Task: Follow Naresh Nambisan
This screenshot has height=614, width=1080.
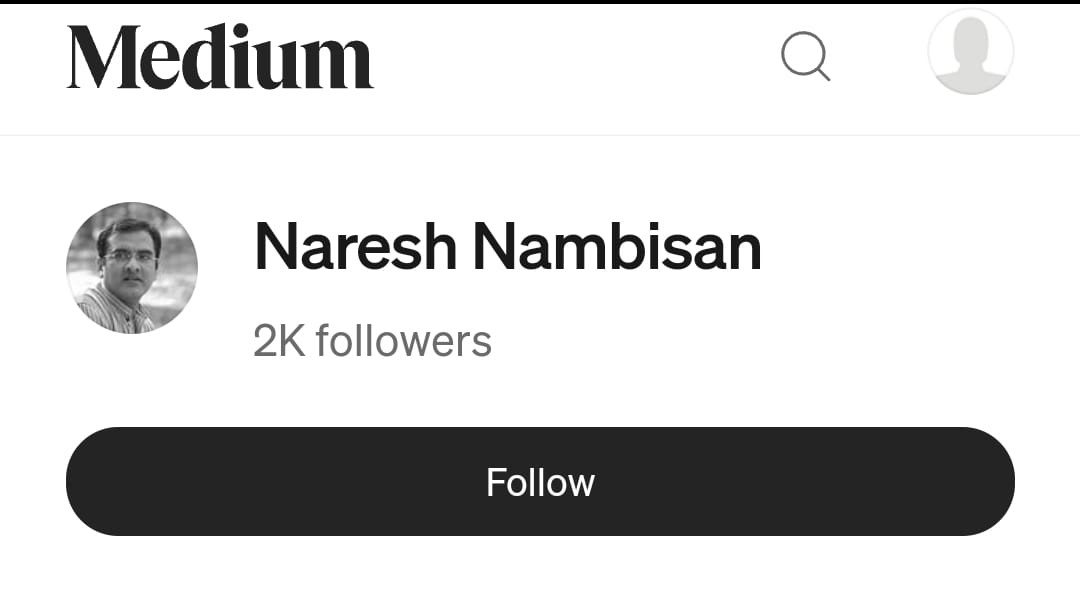Action: pos(540,482)
